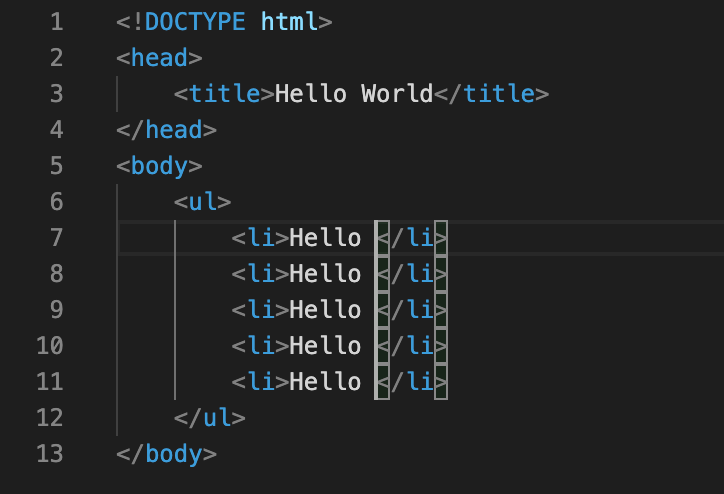The height and width of the screenshot is (494, 724).
Task: Click the opening ul tag
Action: [202, 201]
